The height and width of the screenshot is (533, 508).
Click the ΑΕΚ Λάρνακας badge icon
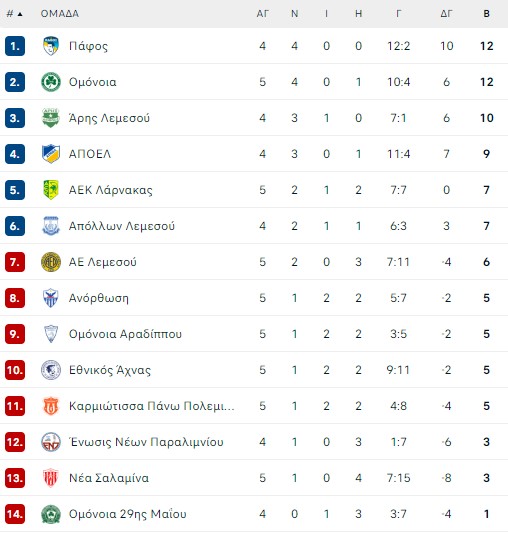[51, 190]
